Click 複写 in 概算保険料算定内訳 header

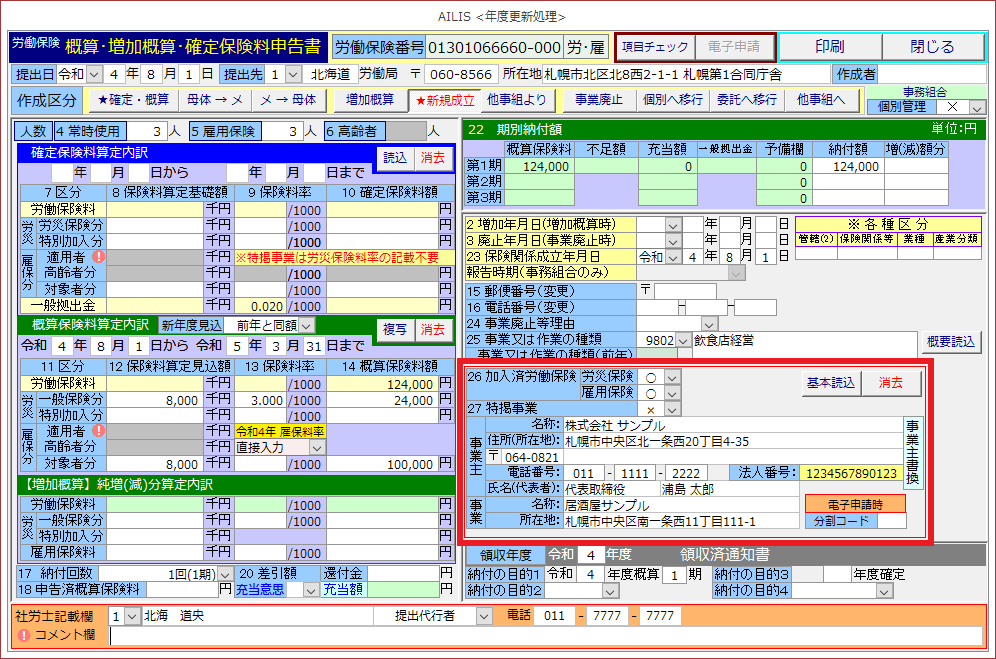coord(394,329)
